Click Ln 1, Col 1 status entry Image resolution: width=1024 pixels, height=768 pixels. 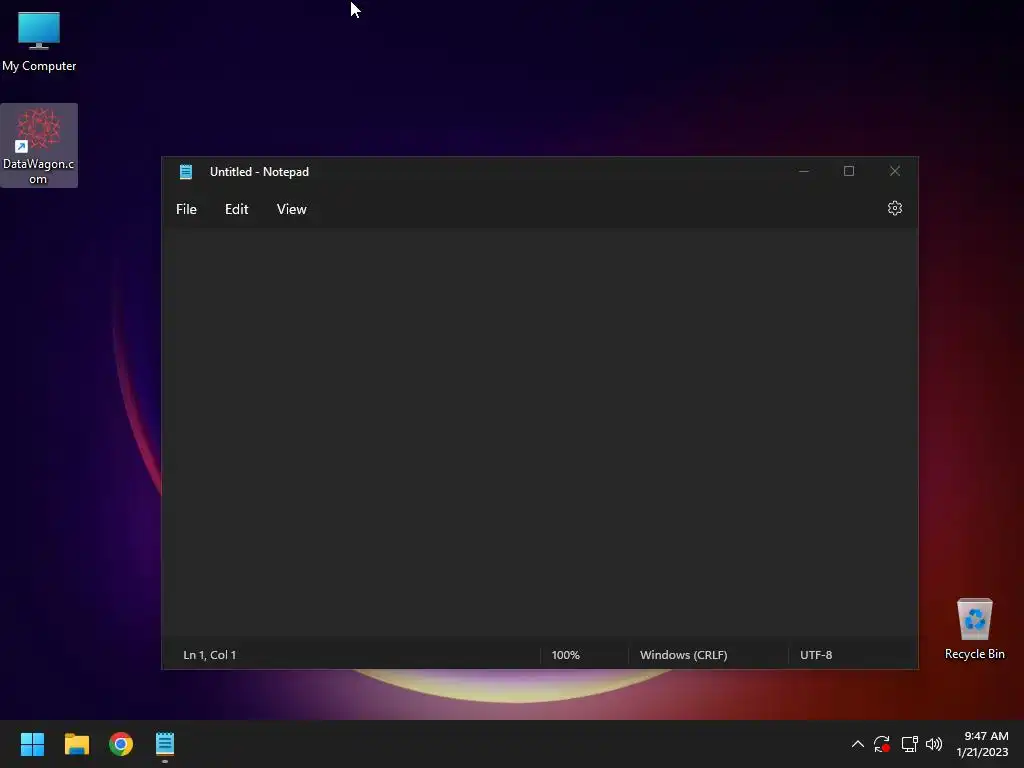coord(210,655)
